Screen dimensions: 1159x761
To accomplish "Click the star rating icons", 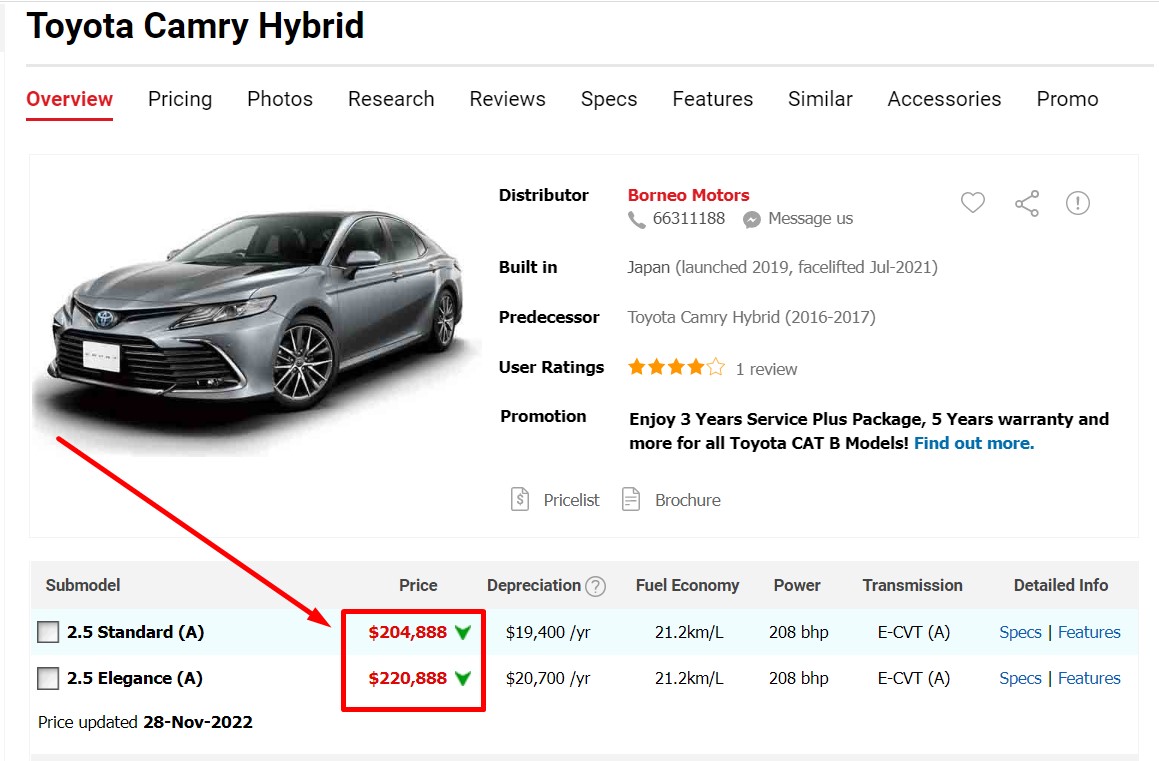I will pyautogui.click(x=676, y=367).
